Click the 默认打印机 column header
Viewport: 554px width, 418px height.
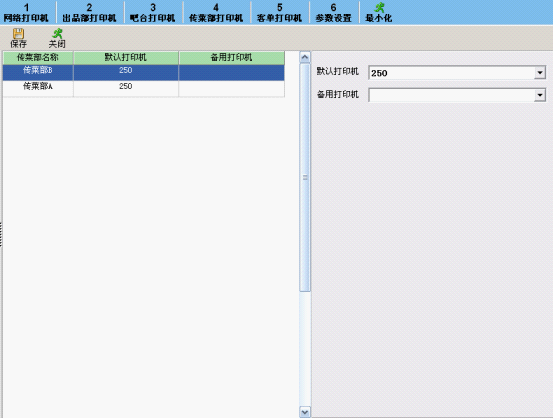[x=125, y=58]
